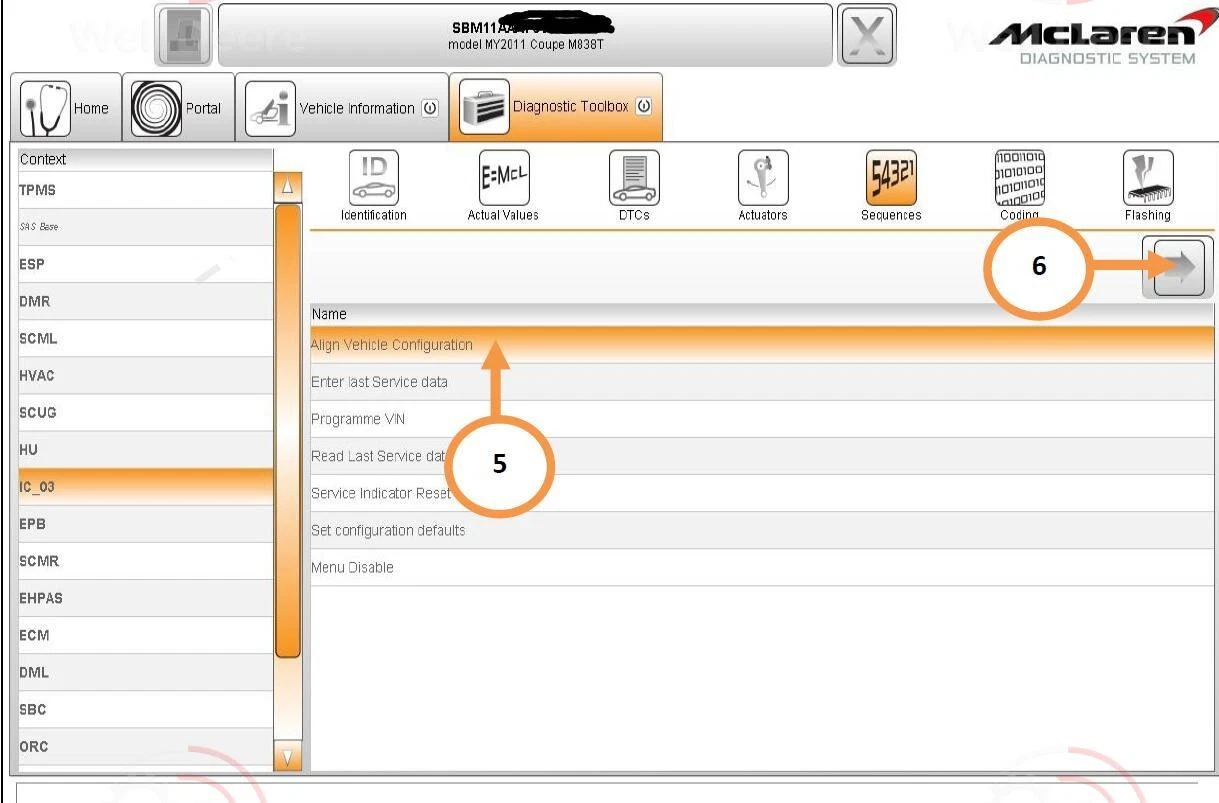This screenshot has width=1219, height=803.
Task: Click the Portal spiral icon
Action: pos(156,108)
